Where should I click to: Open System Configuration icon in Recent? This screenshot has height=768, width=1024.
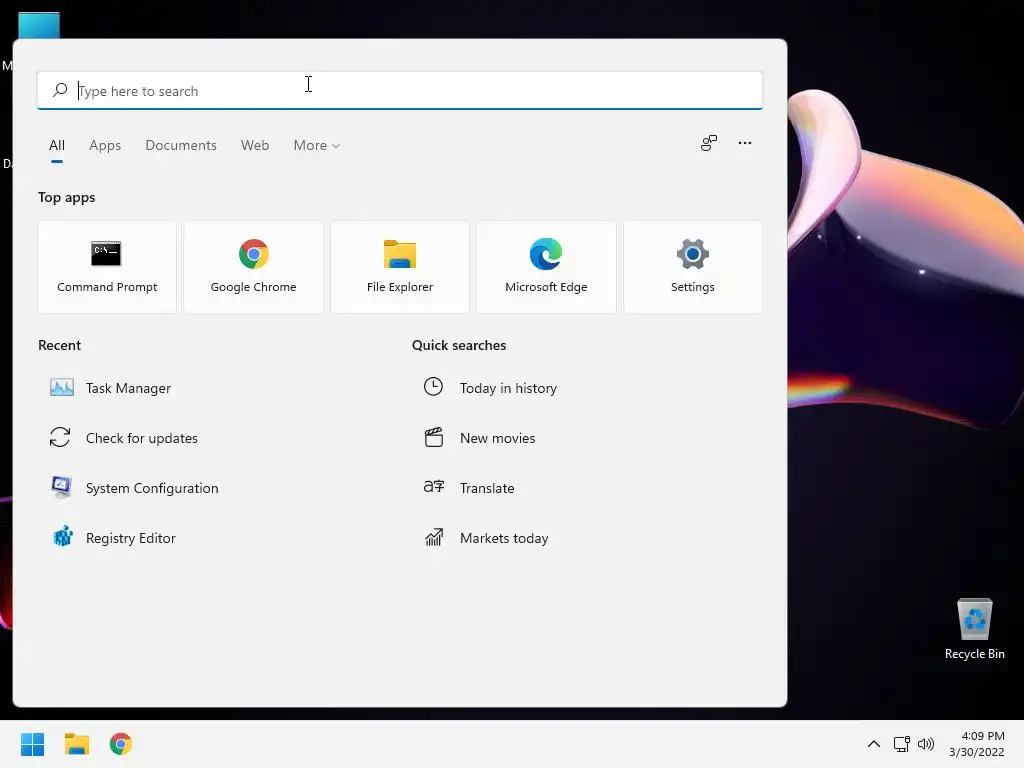(61, 487)
